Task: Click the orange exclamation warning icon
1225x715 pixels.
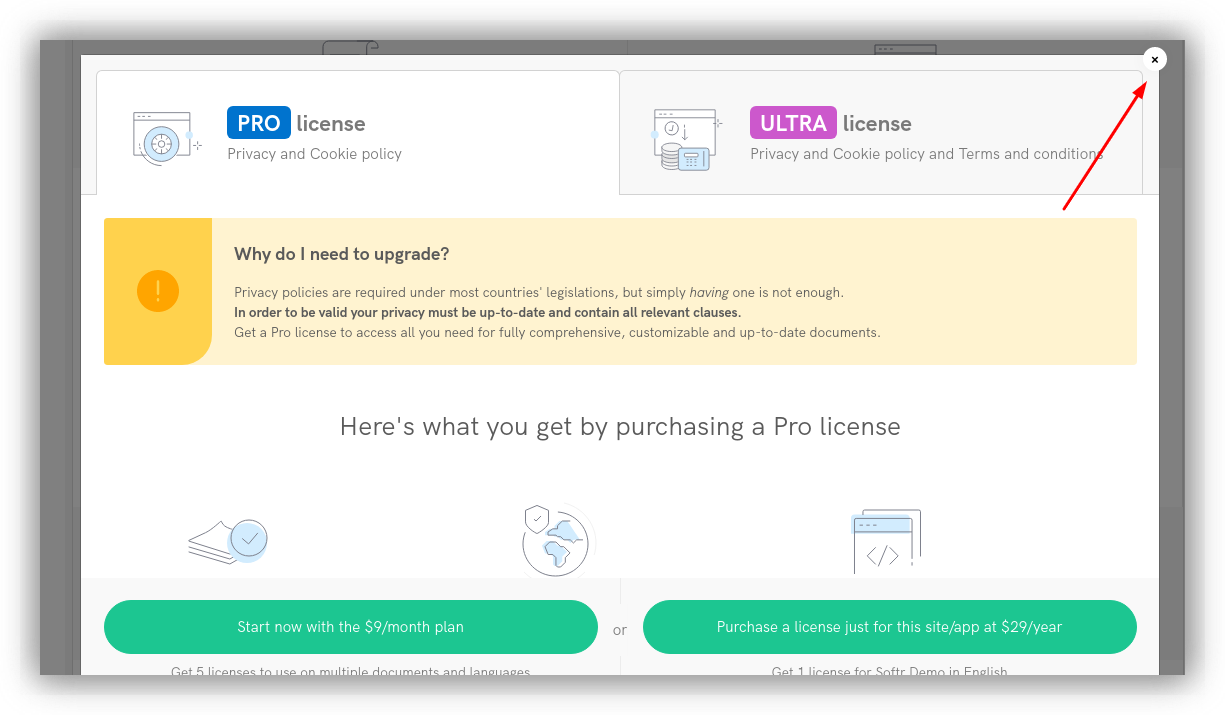Action: pos(158,291)
